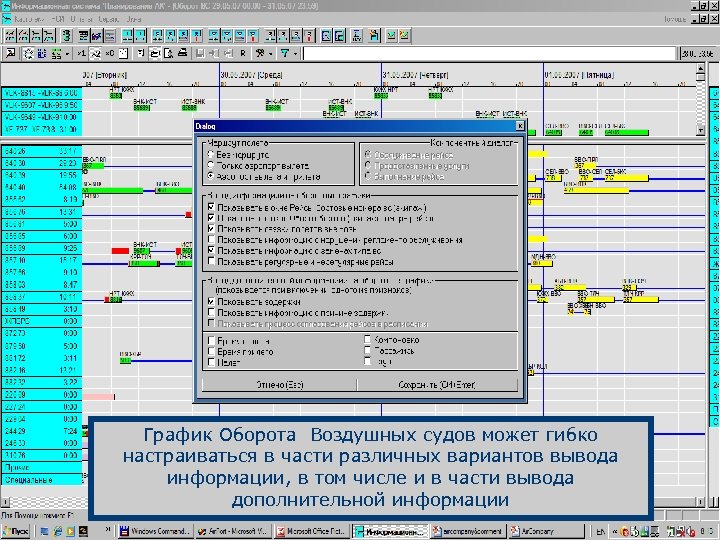This screenshot has height=540, width=720.
Task: Click the Windows 'Пуск' start button
Action: pos(16,531)
